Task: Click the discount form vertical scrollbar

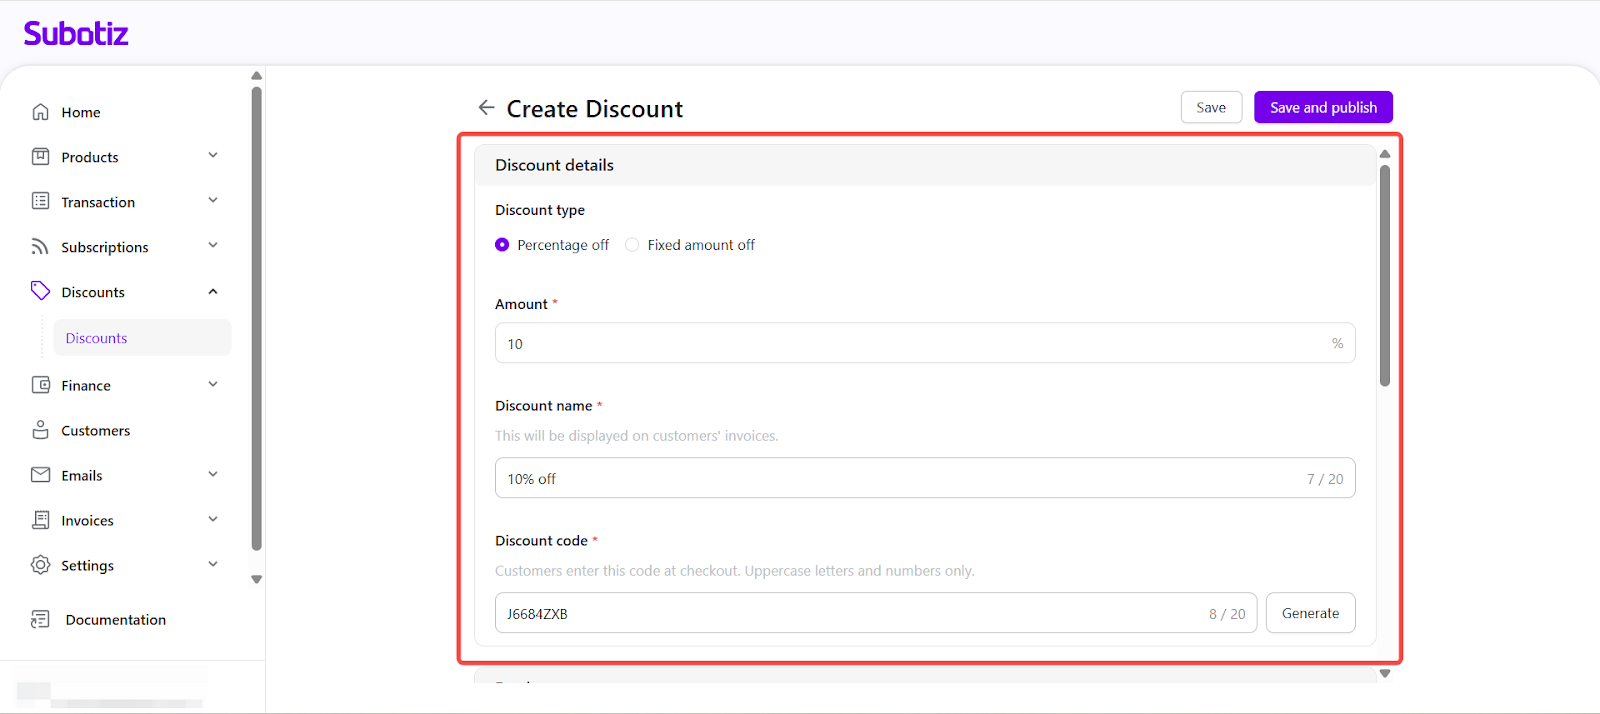Action: tap(1385, 276)
